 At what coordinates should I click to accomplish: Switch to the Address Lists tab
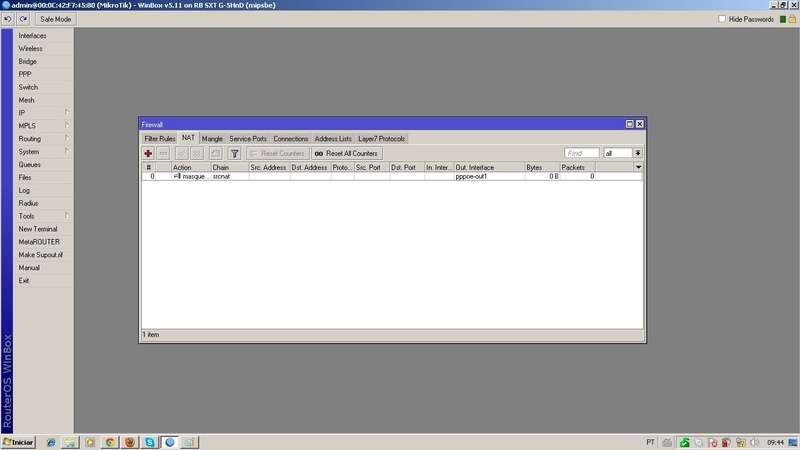pyautogui.click(x=333, y=139)
